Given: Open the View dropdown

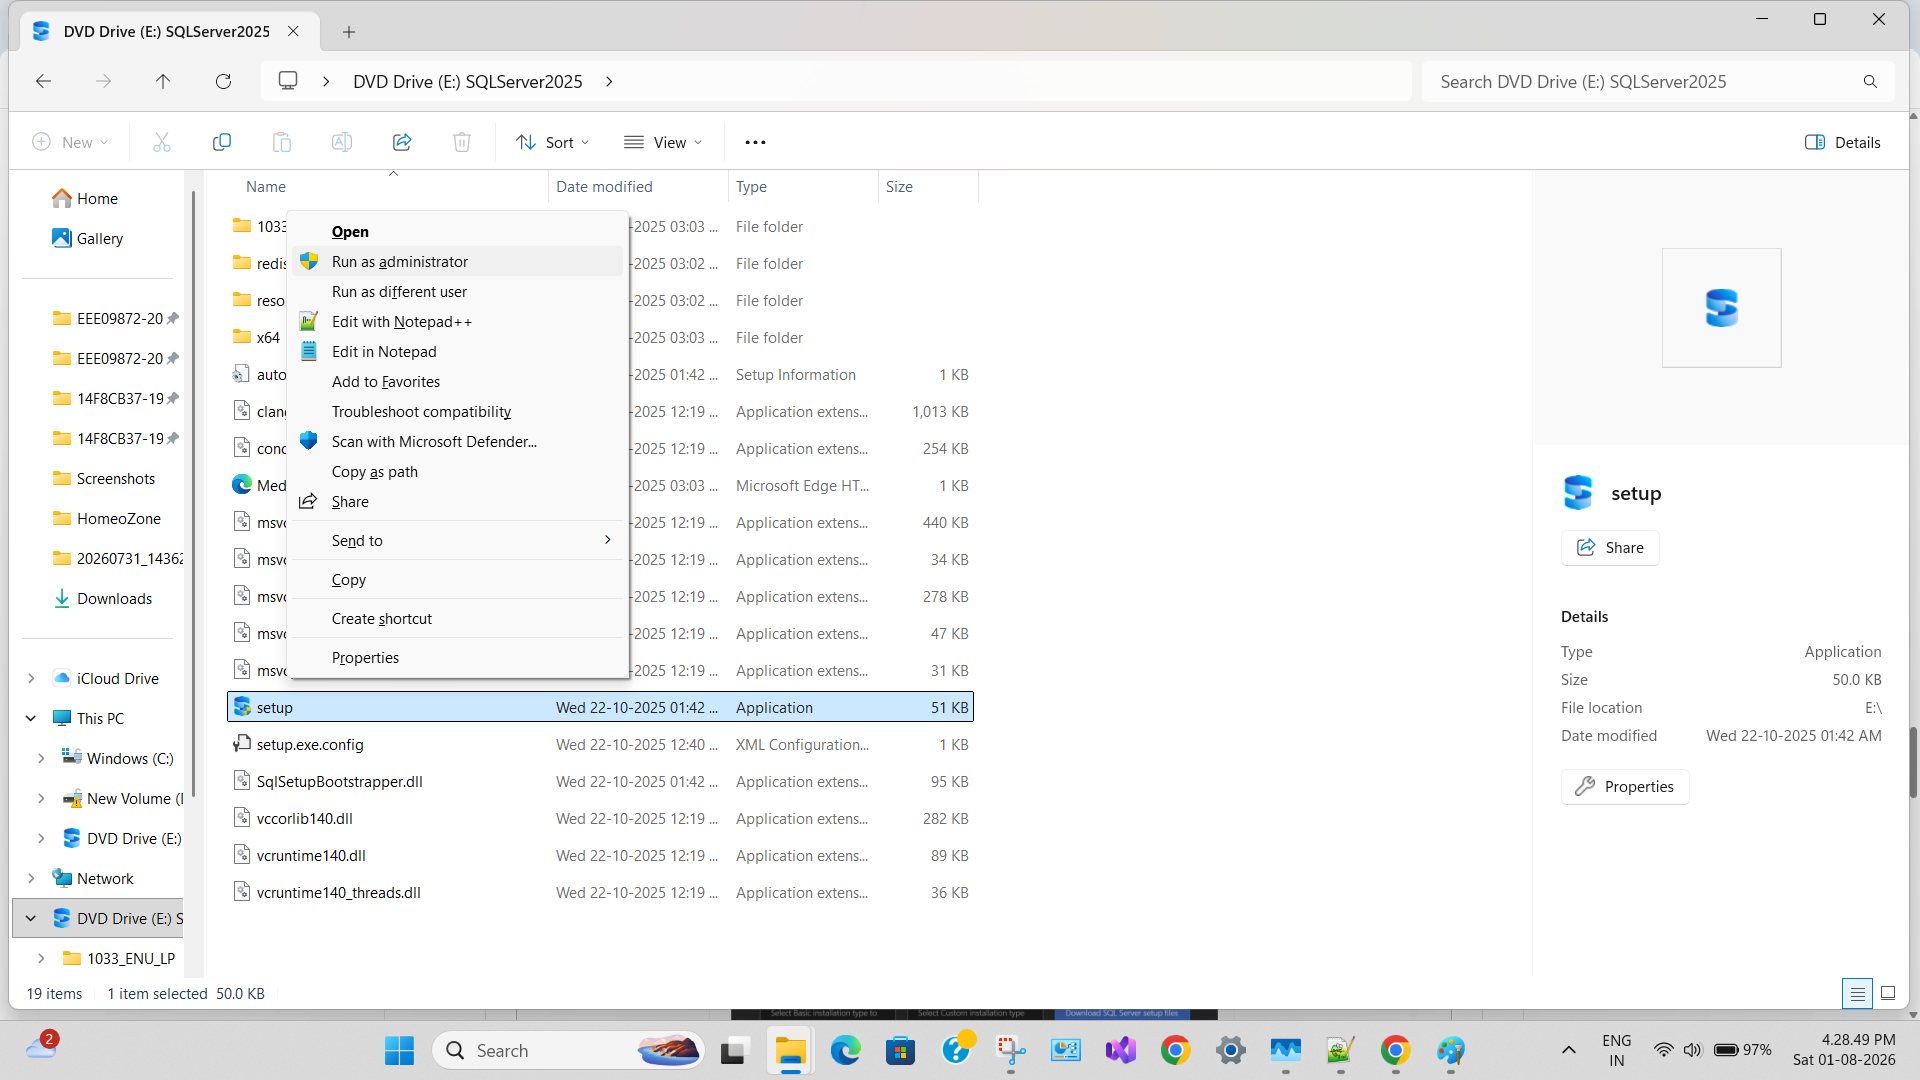Looking at the screenshot, I should click(663, 142).
